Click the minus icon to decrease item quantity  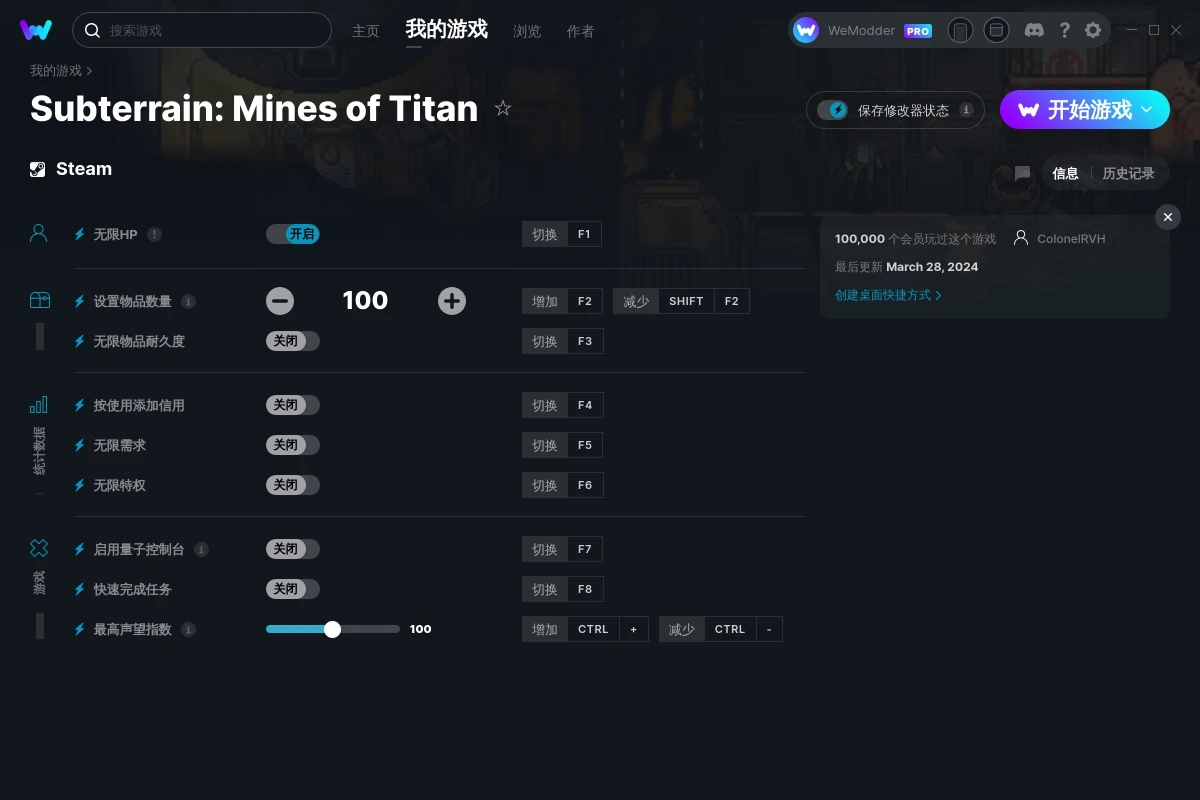coord(280,301)
